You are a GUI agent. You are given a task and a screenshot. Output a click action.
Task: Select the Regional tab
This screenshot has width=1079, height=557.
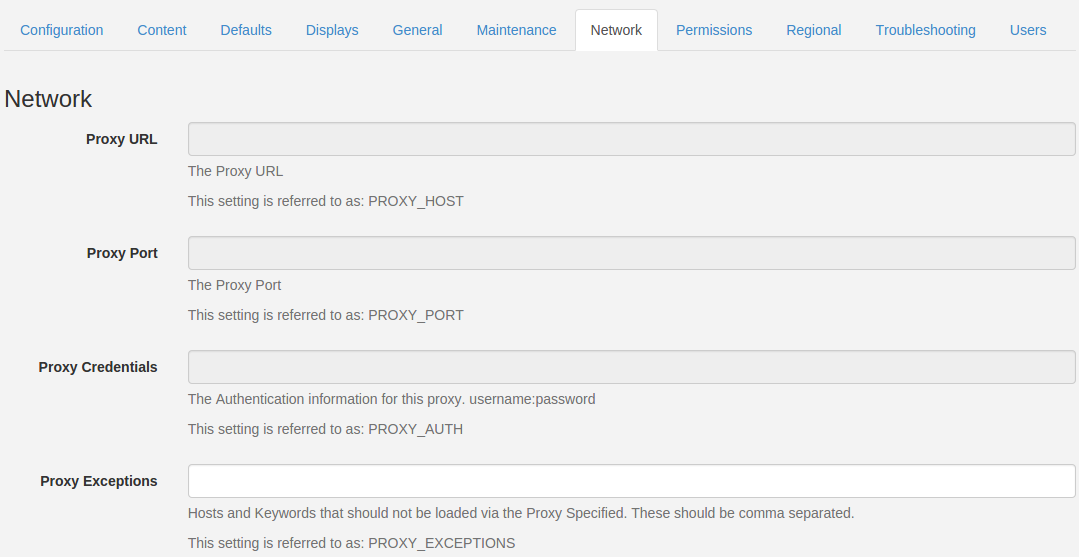click(814, 30)
